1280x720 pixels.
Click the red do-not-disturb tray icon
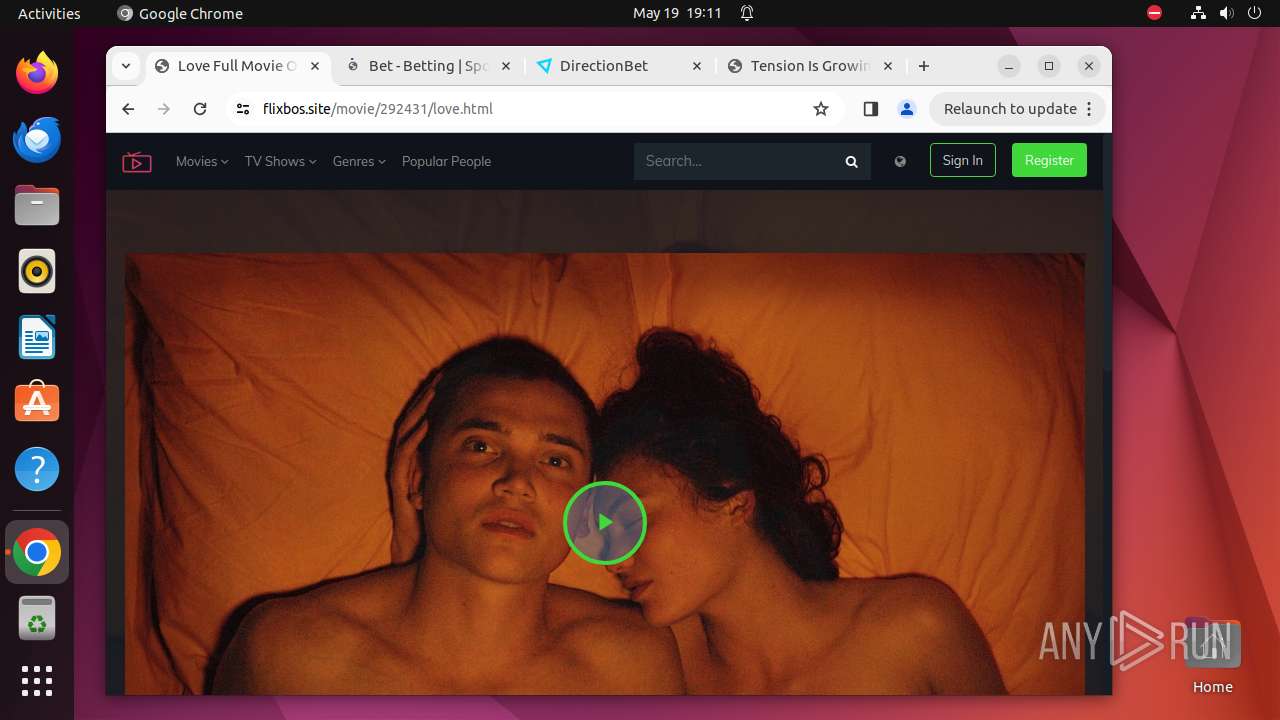(x=1154, y=13)
